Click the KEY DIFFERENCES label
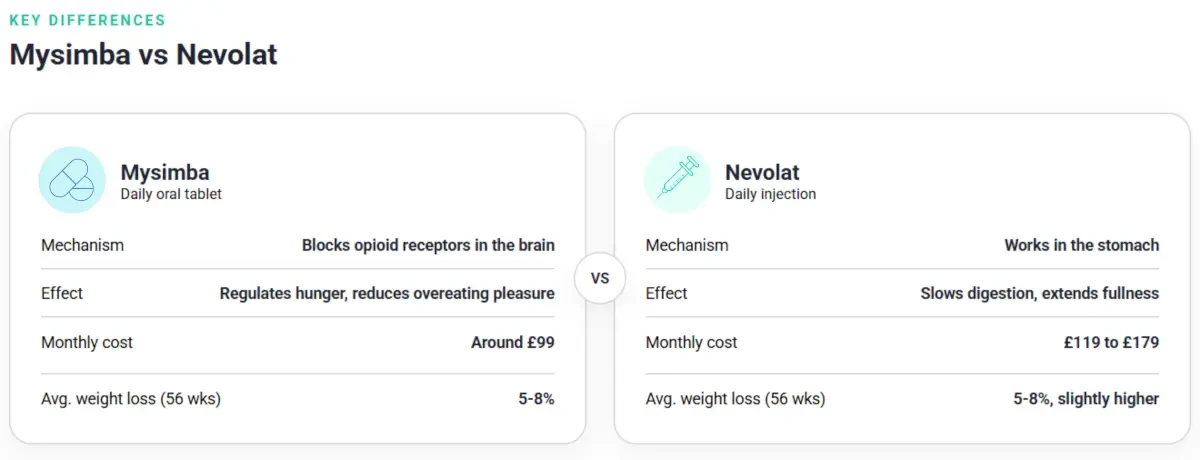Image resolution: width=1200 pixels, height=460 pixels. pos(88,20)
